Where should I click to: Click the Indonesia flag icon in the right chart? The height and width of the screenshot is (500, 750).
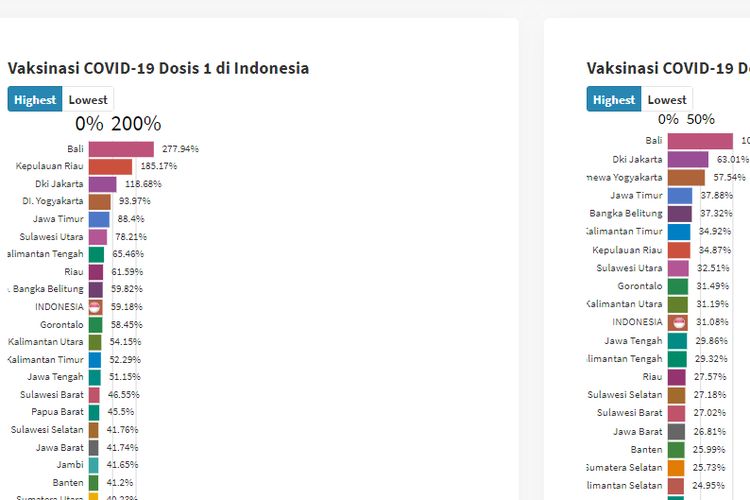point(677,322)
